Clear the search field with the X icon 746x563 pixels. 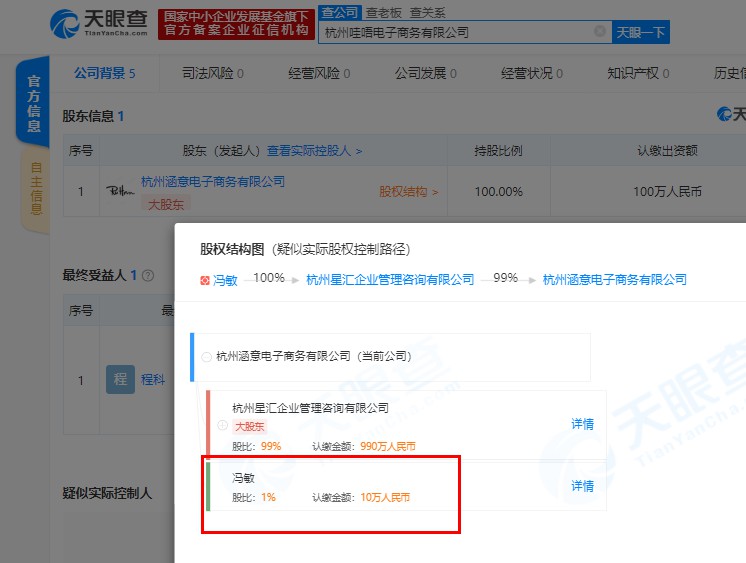pos(600,31)
